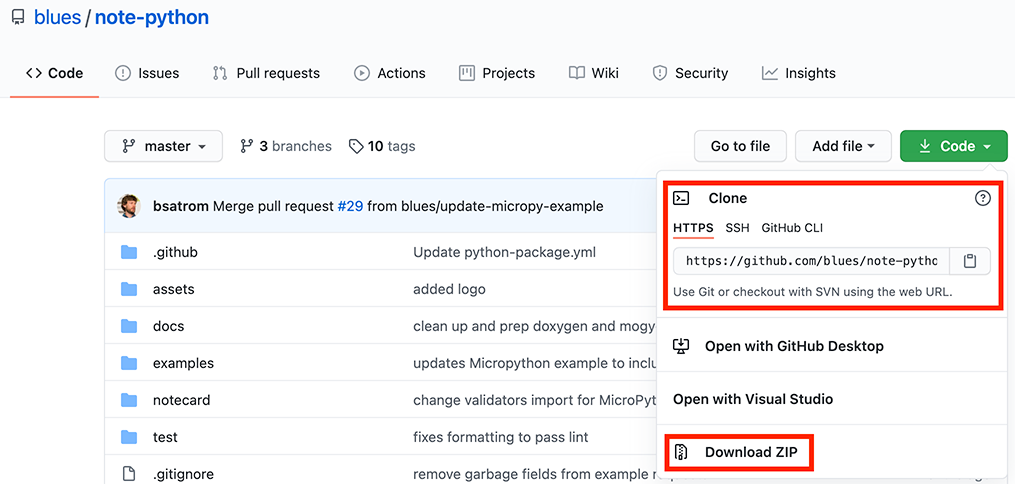
Task: Click the examples folder icon
Action: coord(129,363)
